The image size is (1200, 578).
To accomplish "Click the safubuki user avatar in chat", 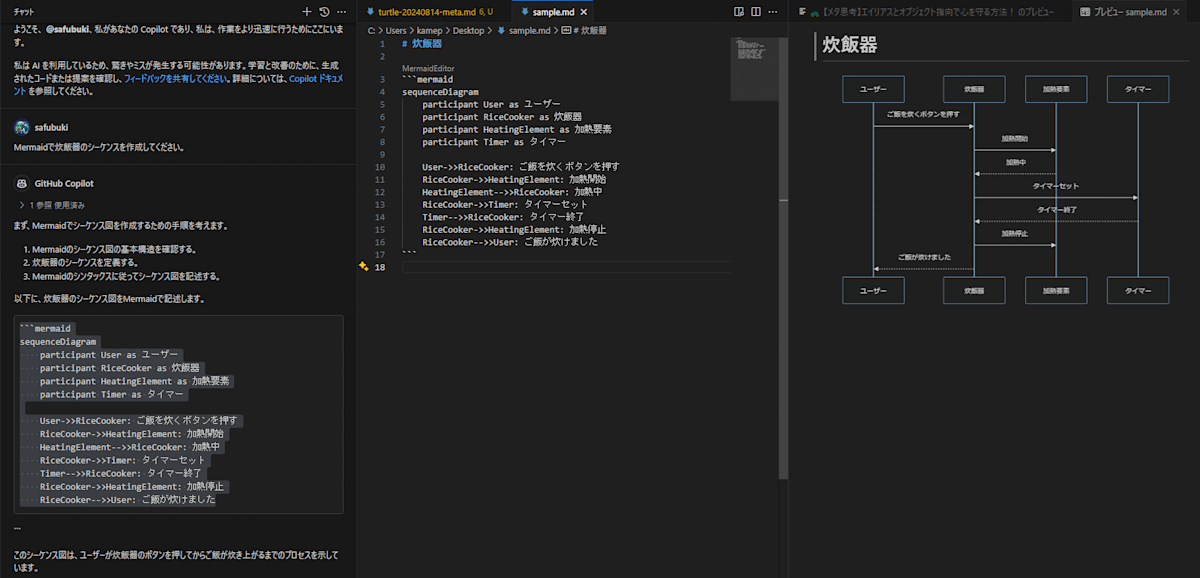I will pyautogui.click(x=22, y=128).
